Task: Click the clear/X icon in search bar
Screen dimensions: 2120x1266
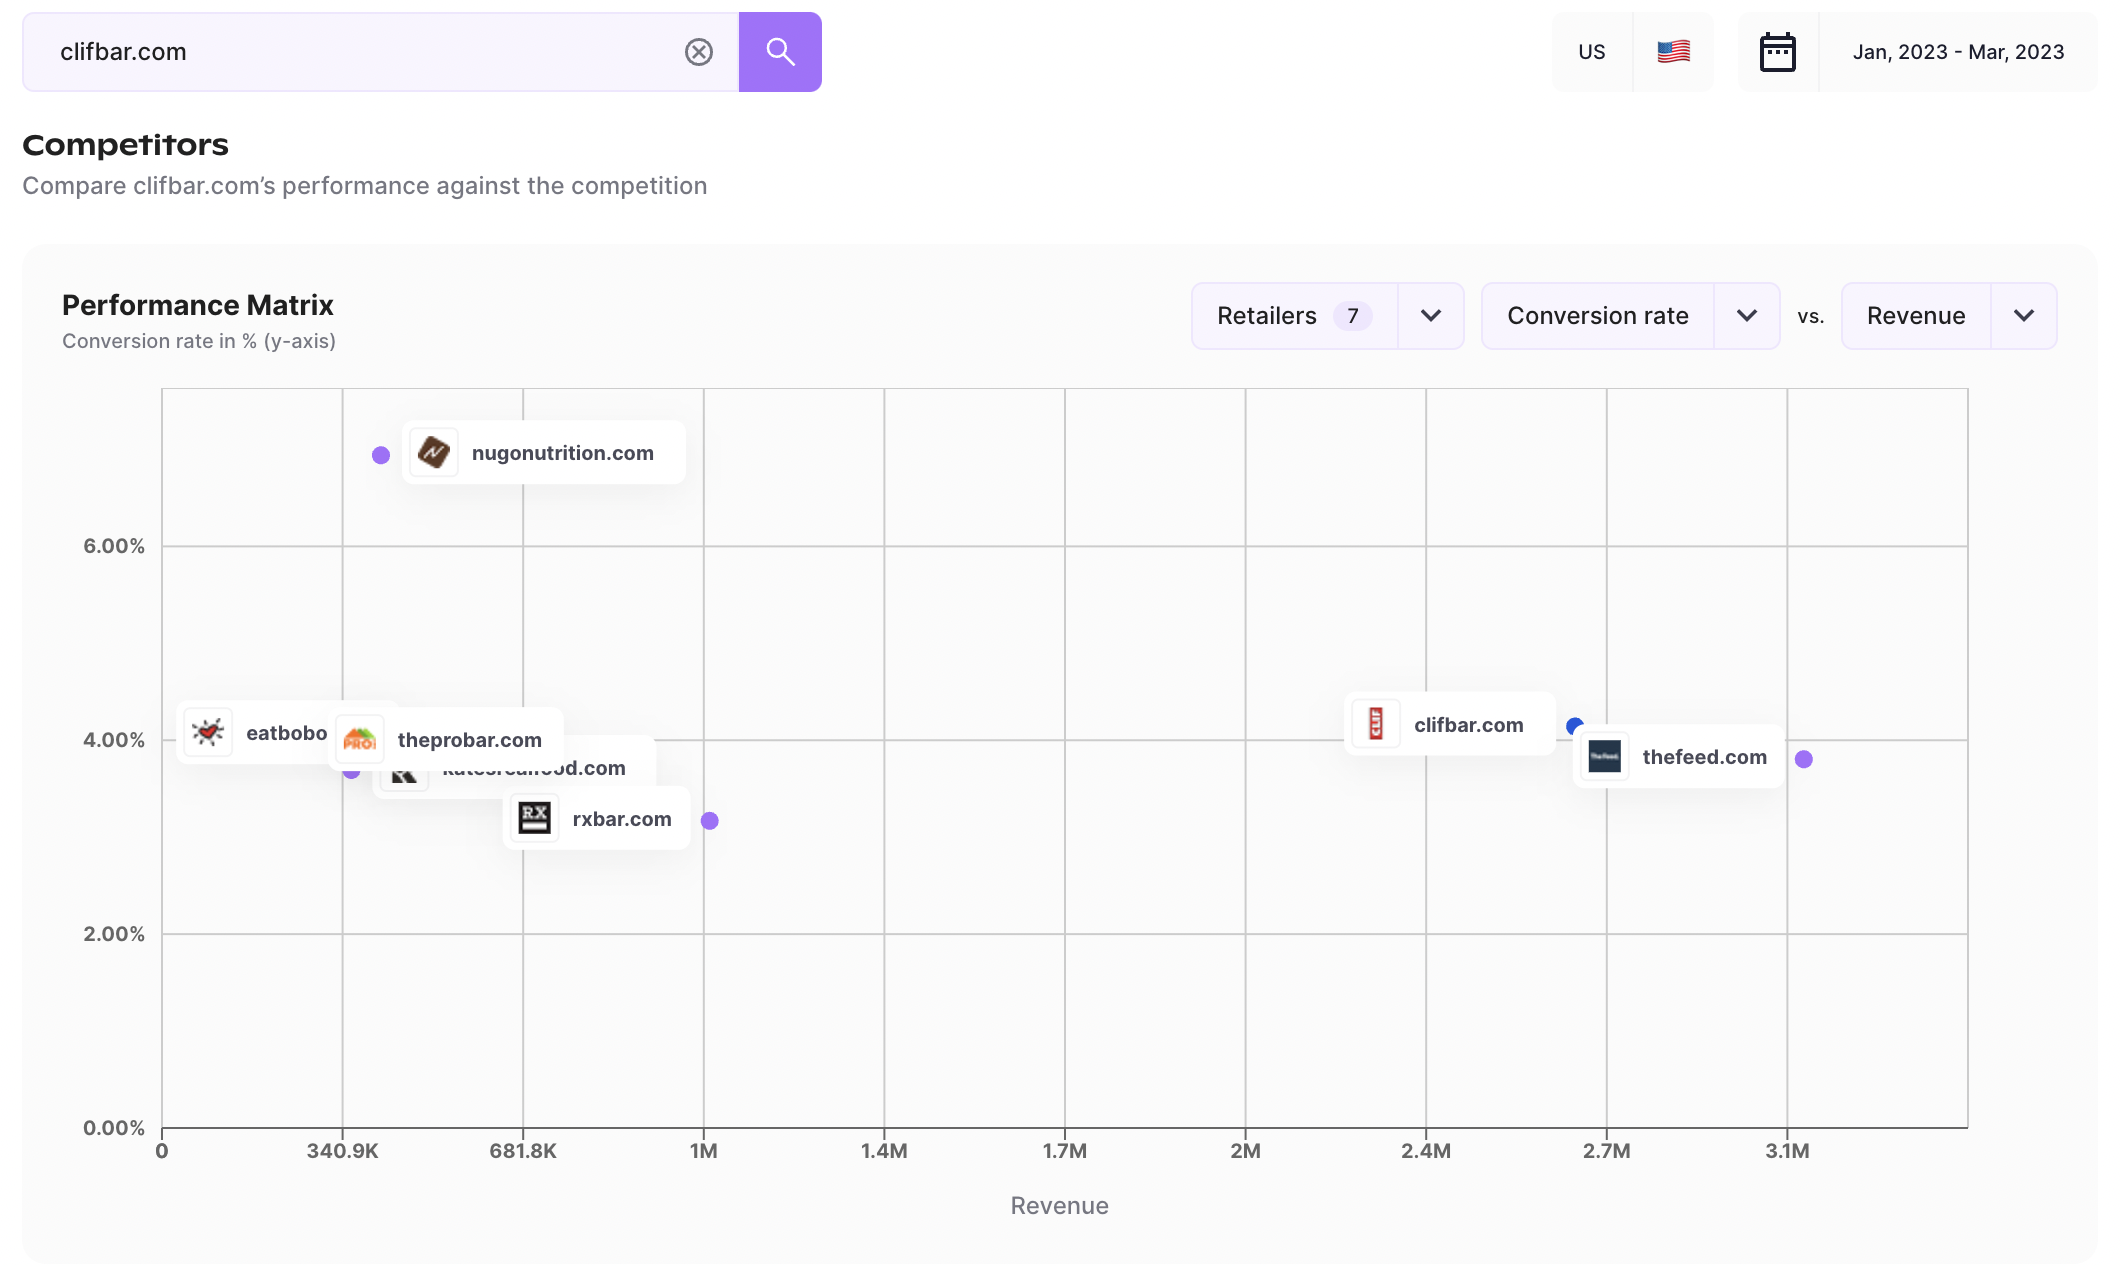Action: point(696,50)
